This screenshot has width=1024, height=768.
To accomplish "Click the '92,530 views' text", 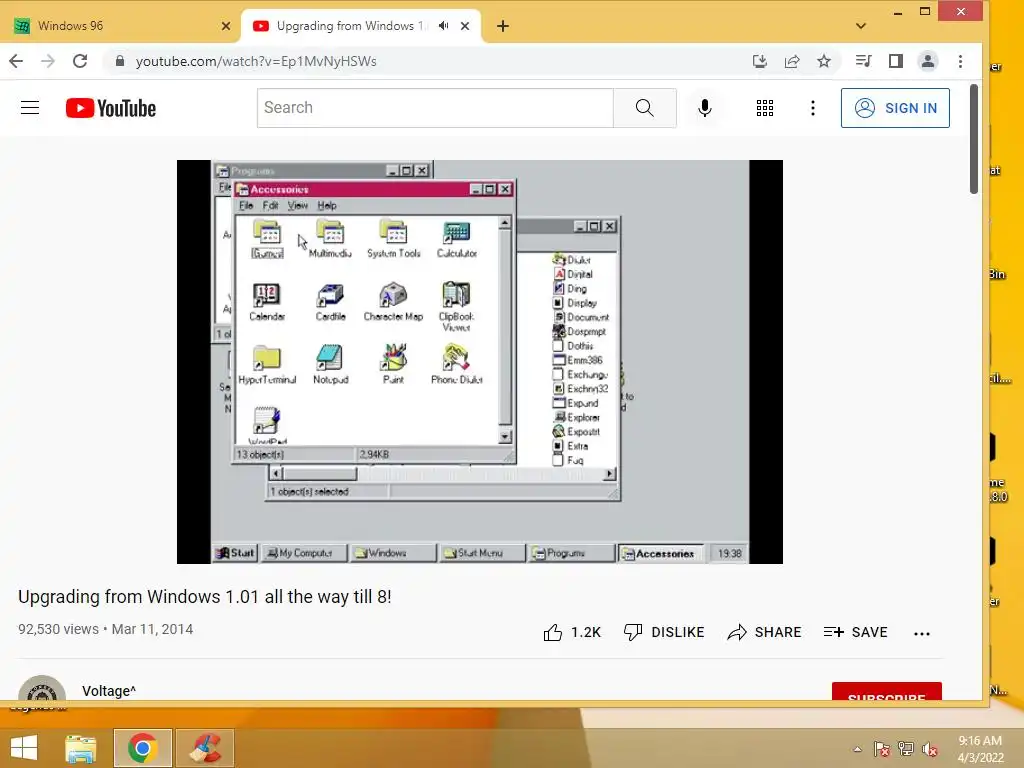I will pyautogui.click(x=58, y=629).
